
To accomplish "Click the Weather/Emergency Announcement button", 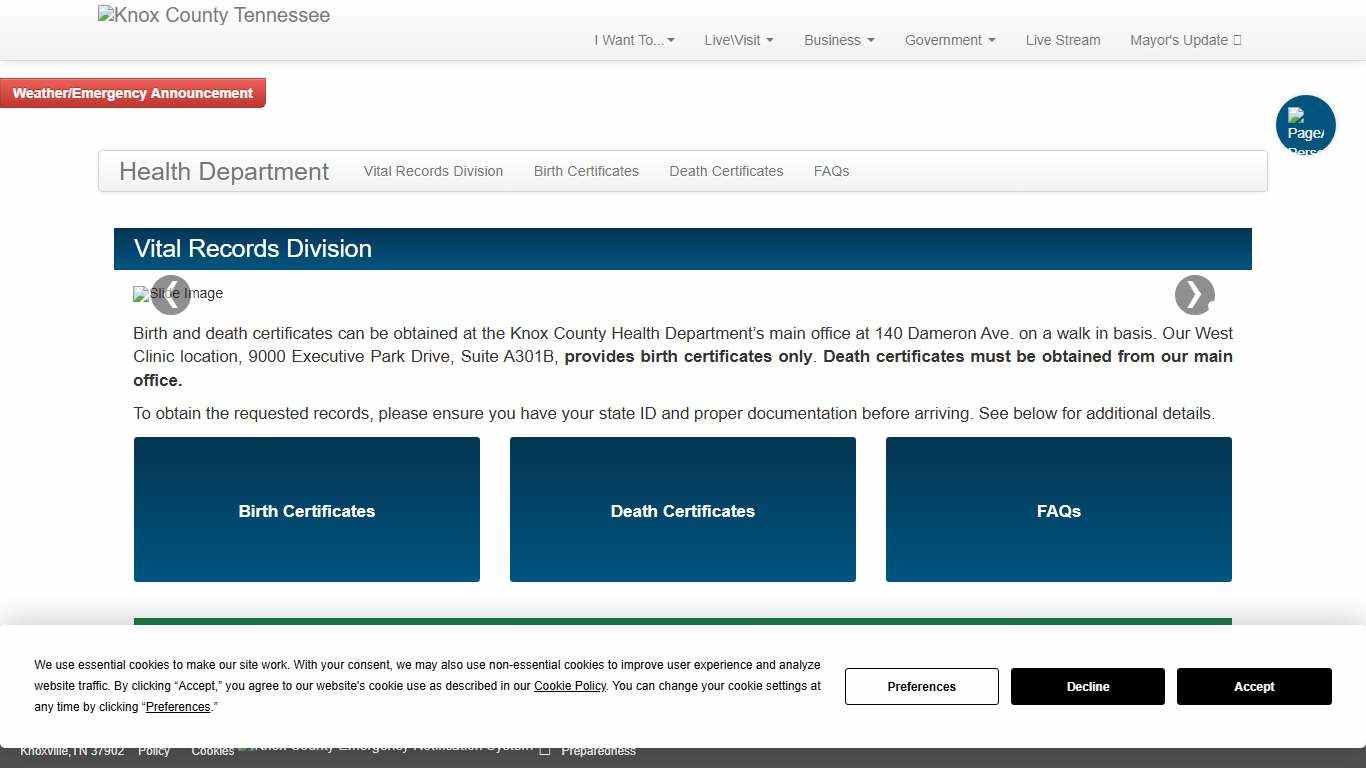I will 133,93.
